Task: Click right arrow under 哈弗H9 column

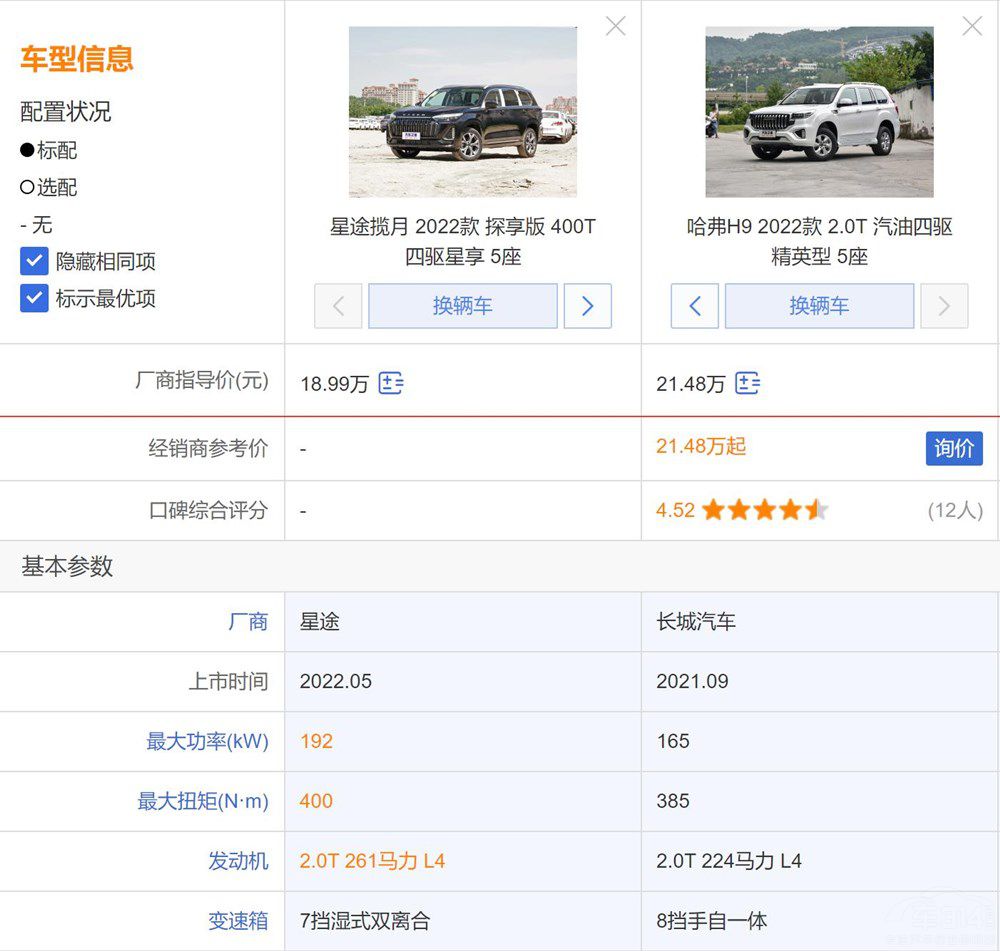Action: point(943,306)
